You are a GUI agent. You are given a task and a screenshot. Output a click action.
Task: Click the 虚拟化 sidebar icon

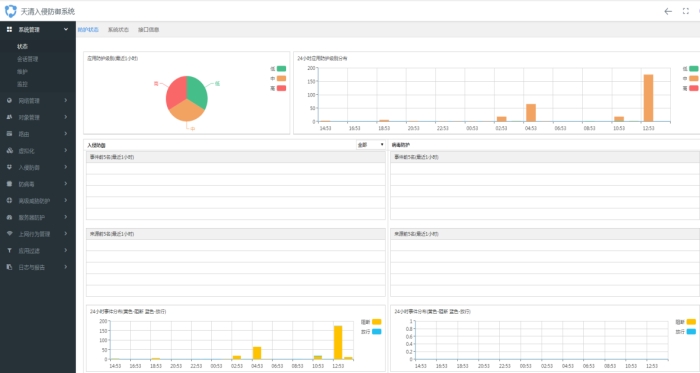click(x=9, y=150)
